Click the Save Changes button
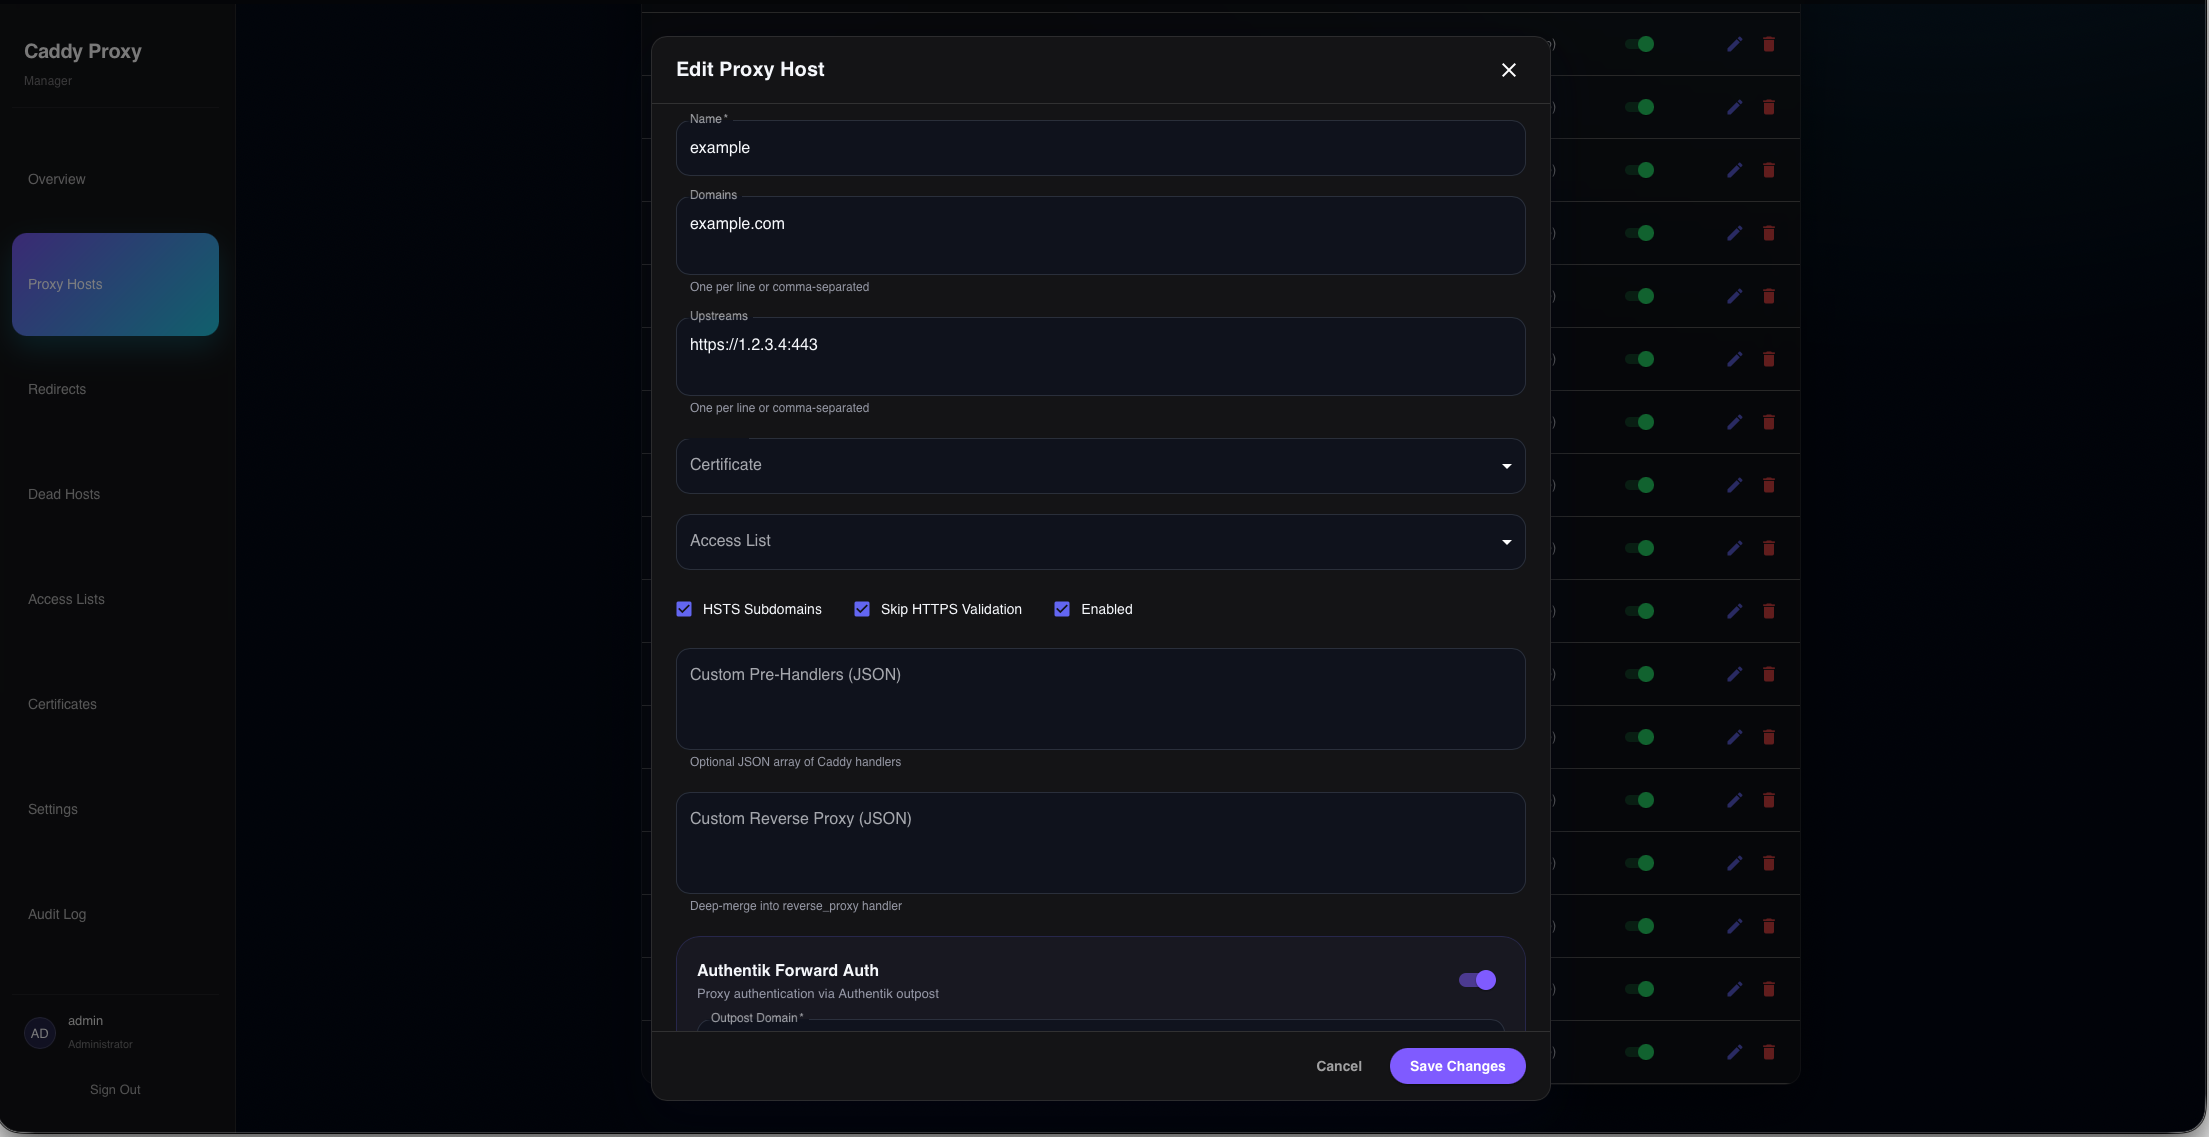This screenshot has height=1137, width=2209. point(1457,1066)
